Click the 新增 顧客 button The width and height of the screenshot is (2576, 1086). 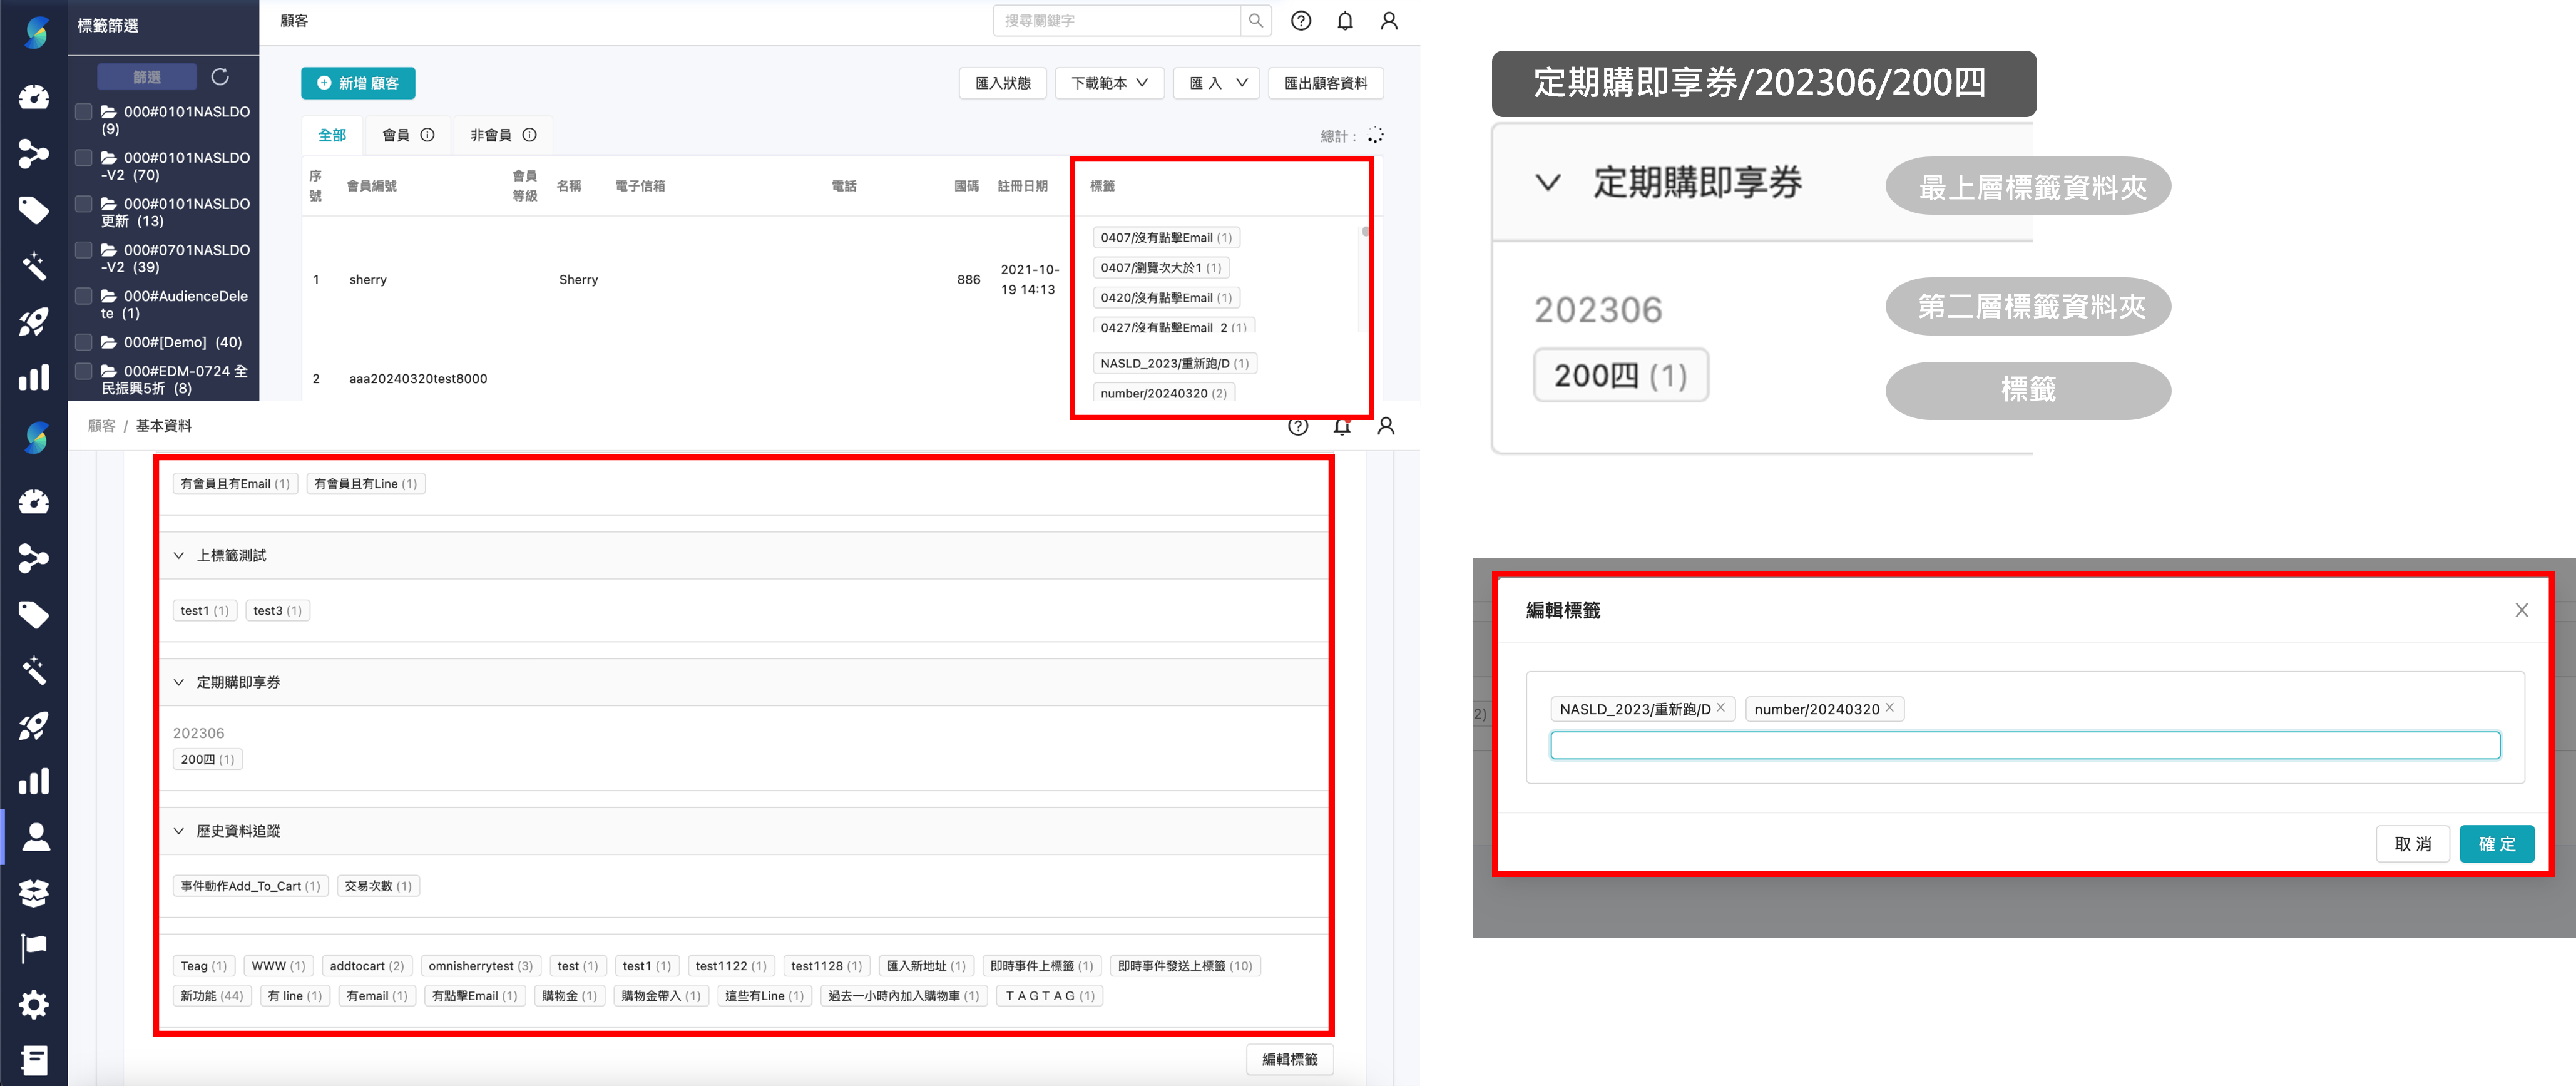coord(358,83)
